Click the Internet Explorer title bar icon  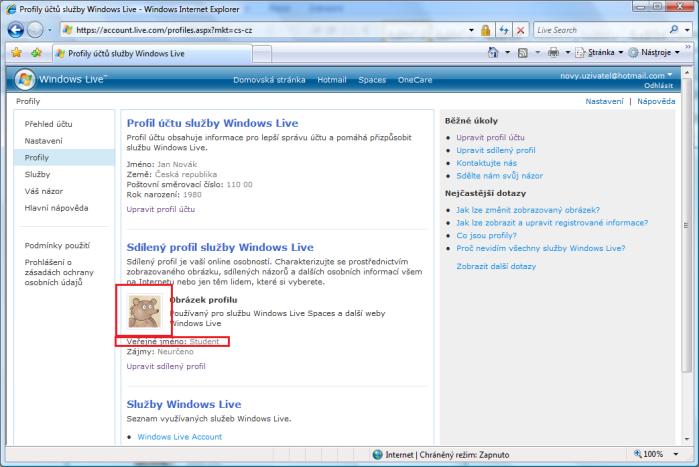(11, 9)
